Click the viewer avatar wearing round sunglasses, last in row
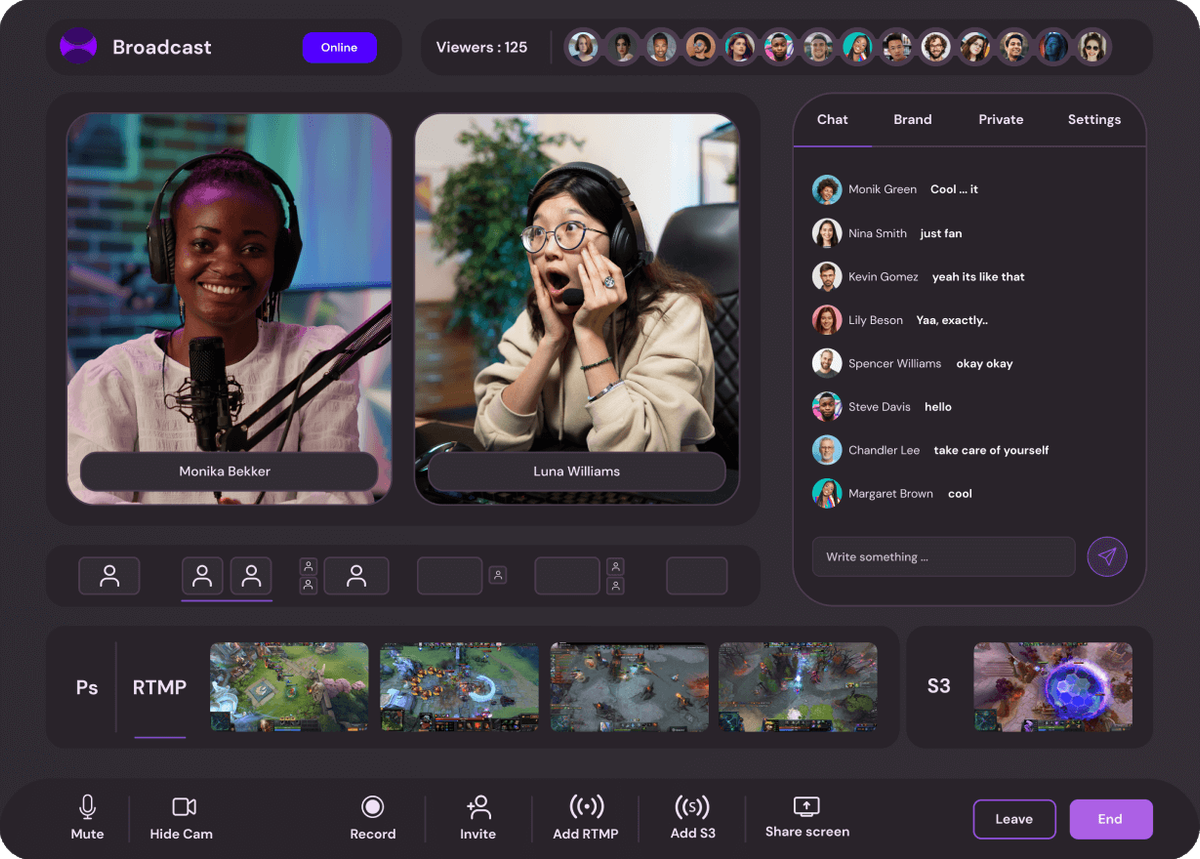This screenshot has height=859, width=1200. click(1092, 47)
